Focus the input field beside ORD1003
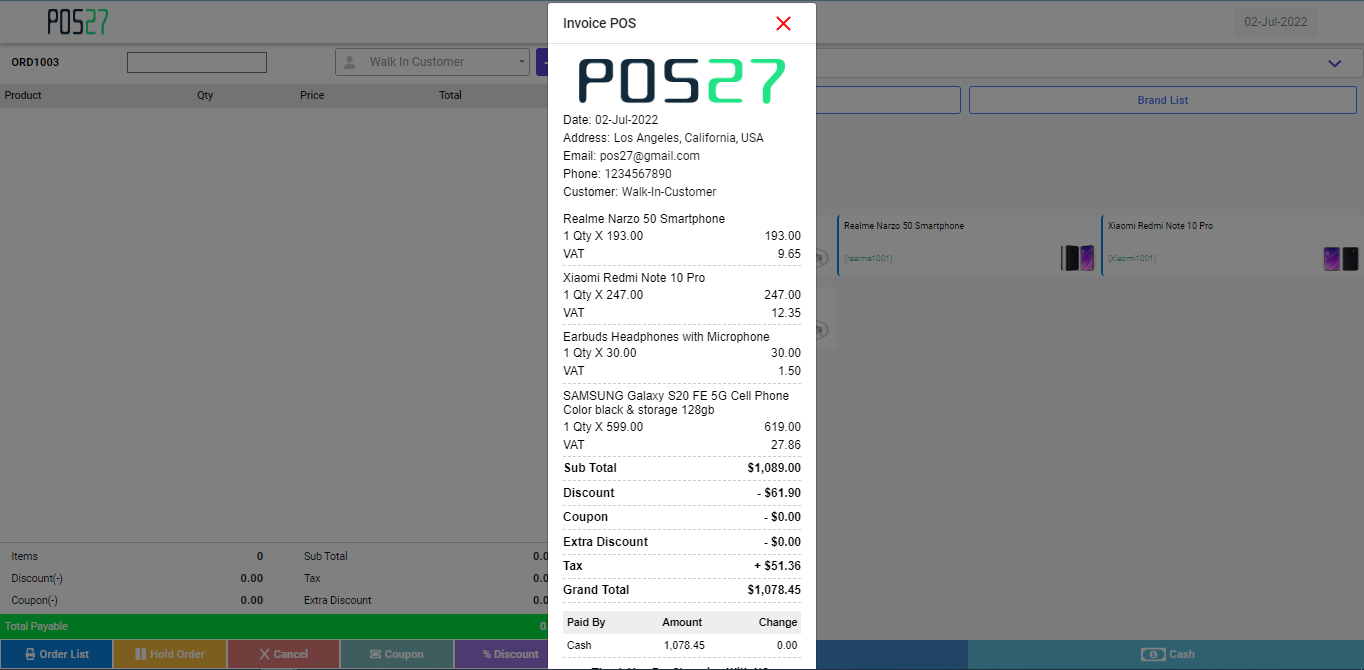Image resolution: width=1364 pixels, height=670 pixels. [x=197, y=62]
